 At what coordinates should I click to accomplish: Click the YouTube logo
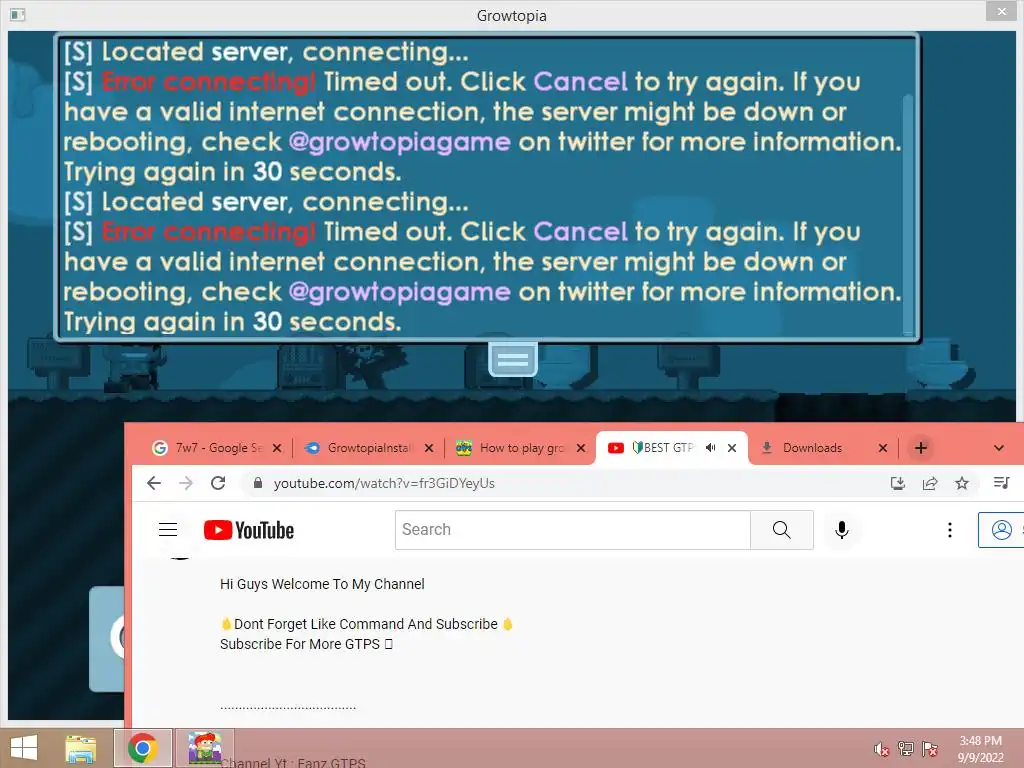tap(249, 530)
